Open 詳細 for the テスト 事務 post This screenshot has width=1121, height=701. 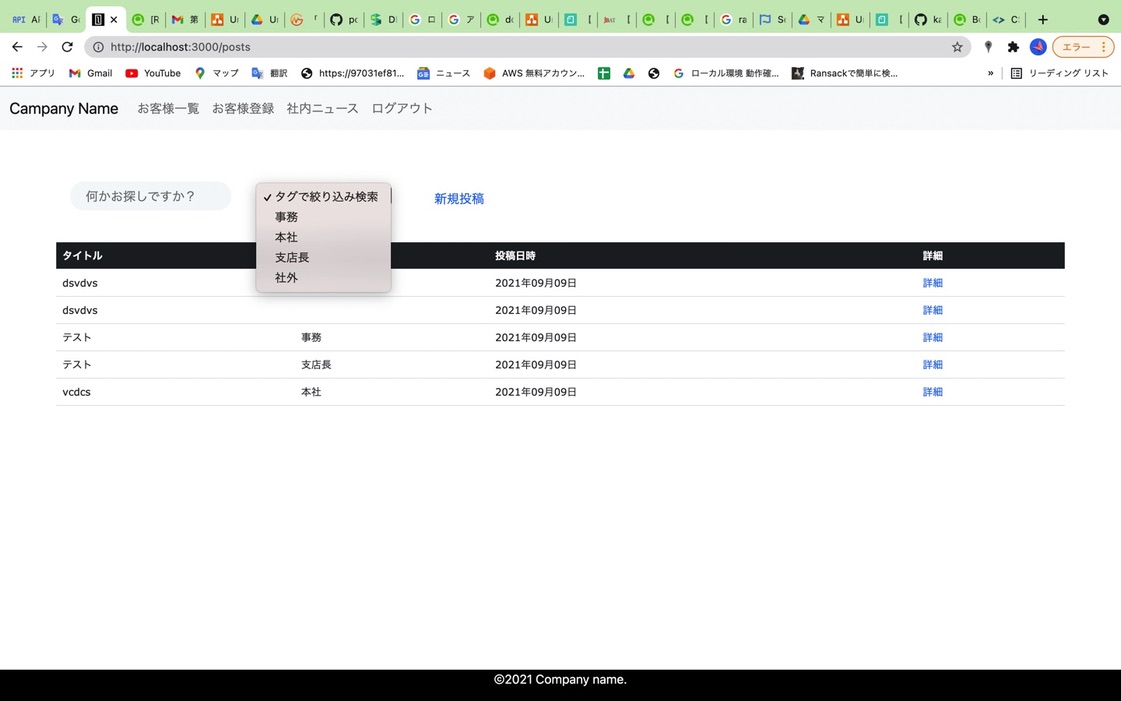(x=932, y=337)
